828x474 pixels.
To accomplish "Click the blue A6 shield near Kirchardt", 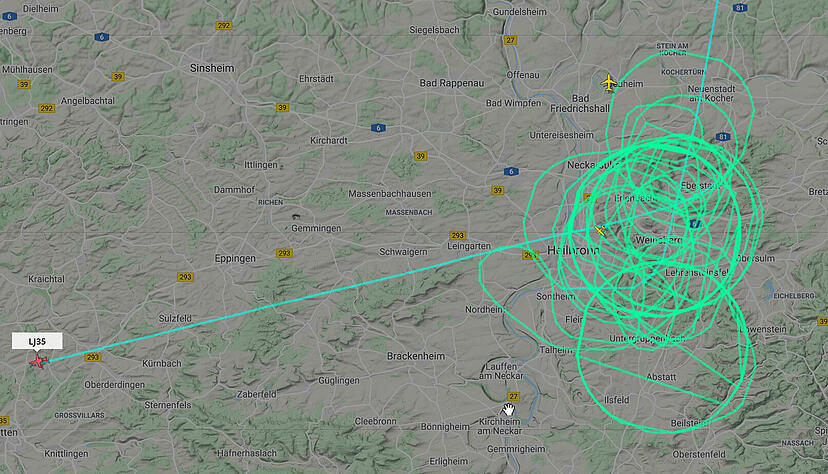I will [x=378, y=128].
